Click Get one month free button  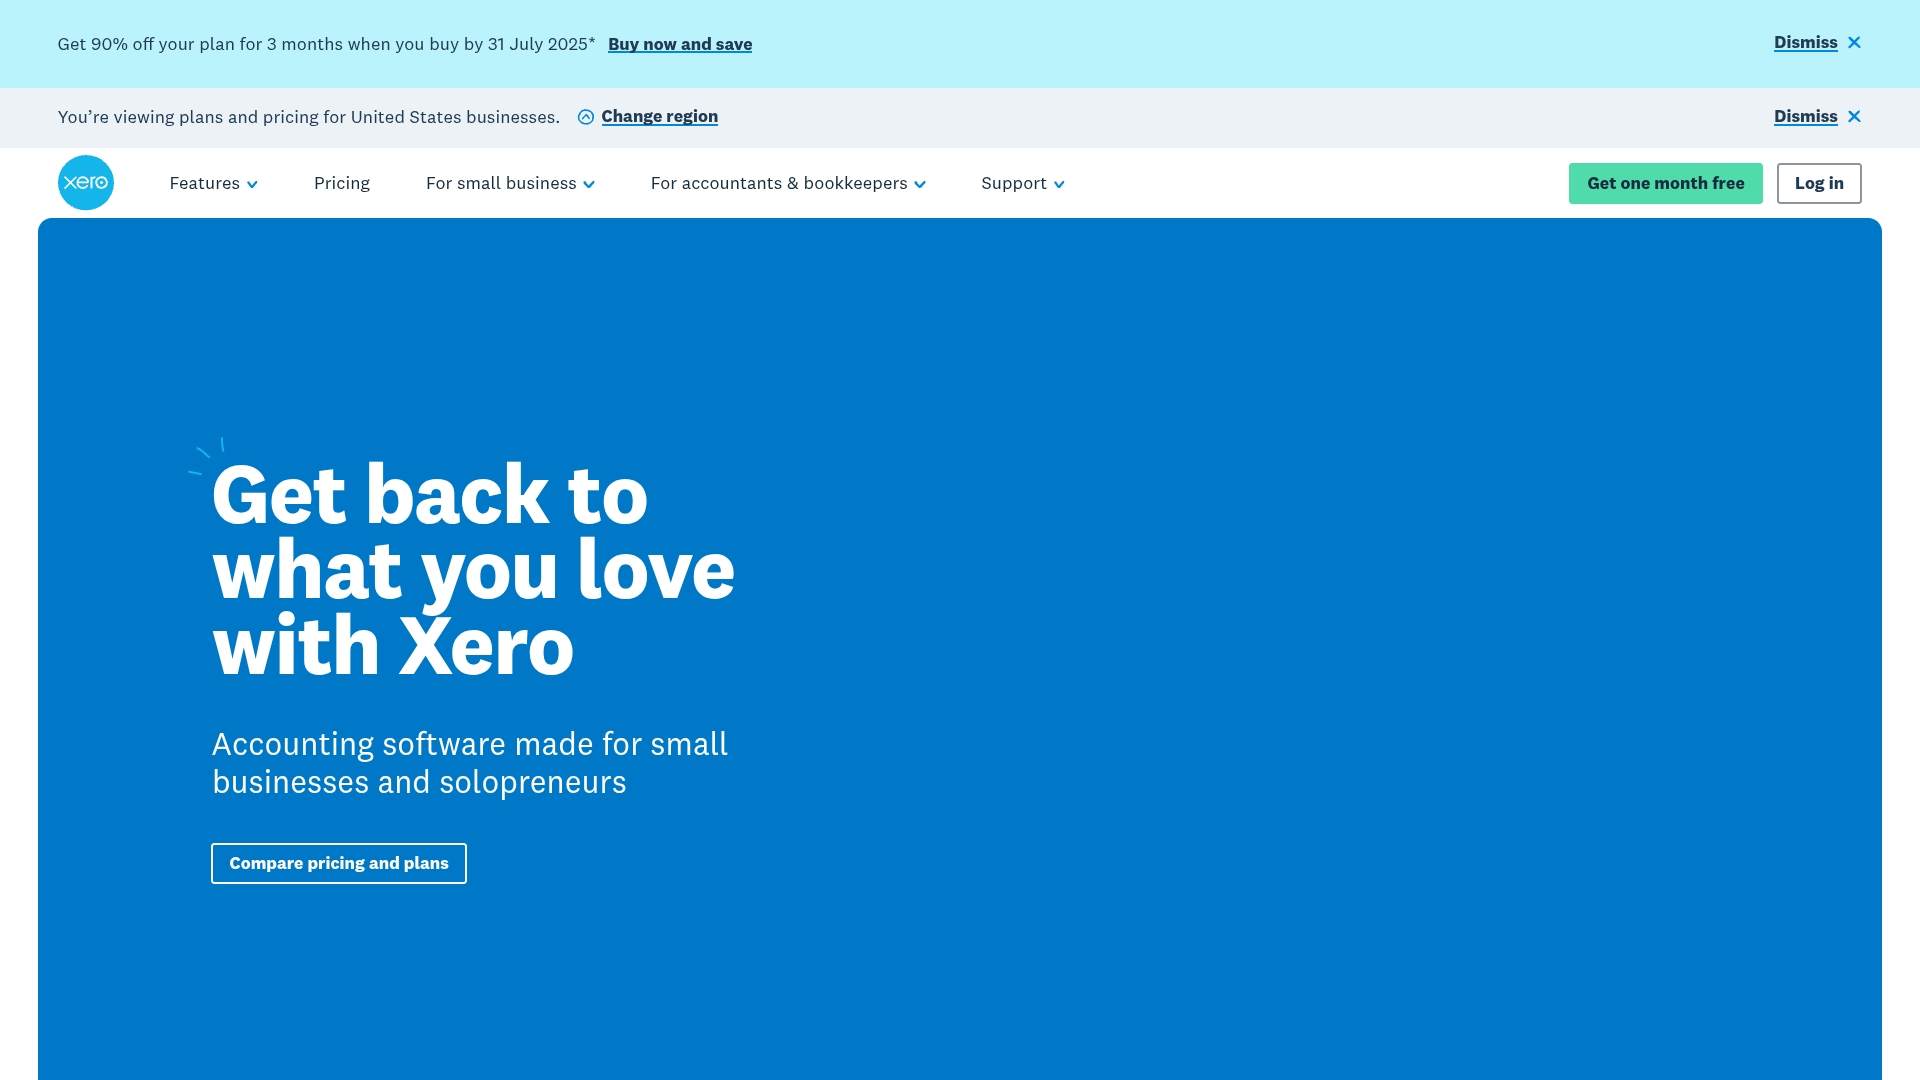pyautogui.click(x=1665, y=183)
